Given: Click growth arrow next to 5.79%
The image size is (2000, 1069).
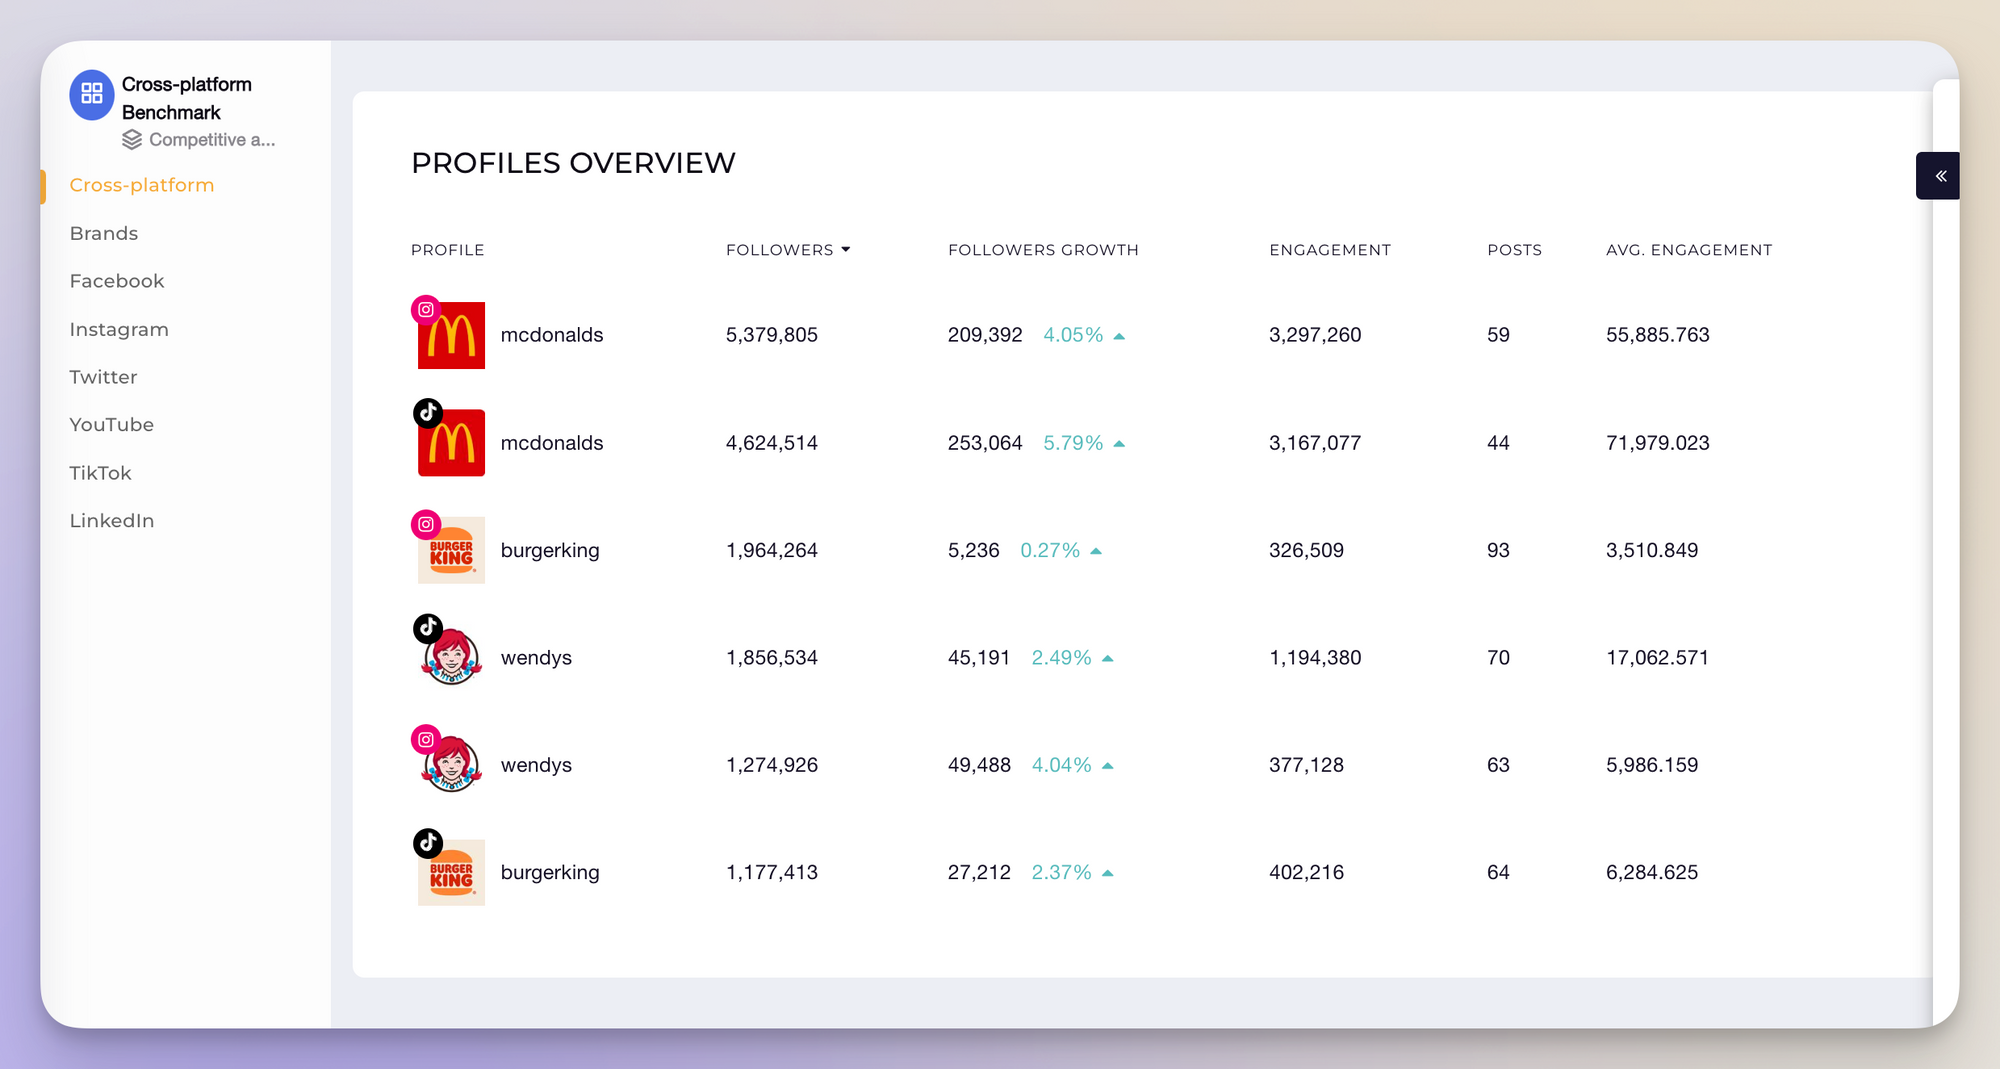Looking at the screenshot, I should click(1119, 444).
